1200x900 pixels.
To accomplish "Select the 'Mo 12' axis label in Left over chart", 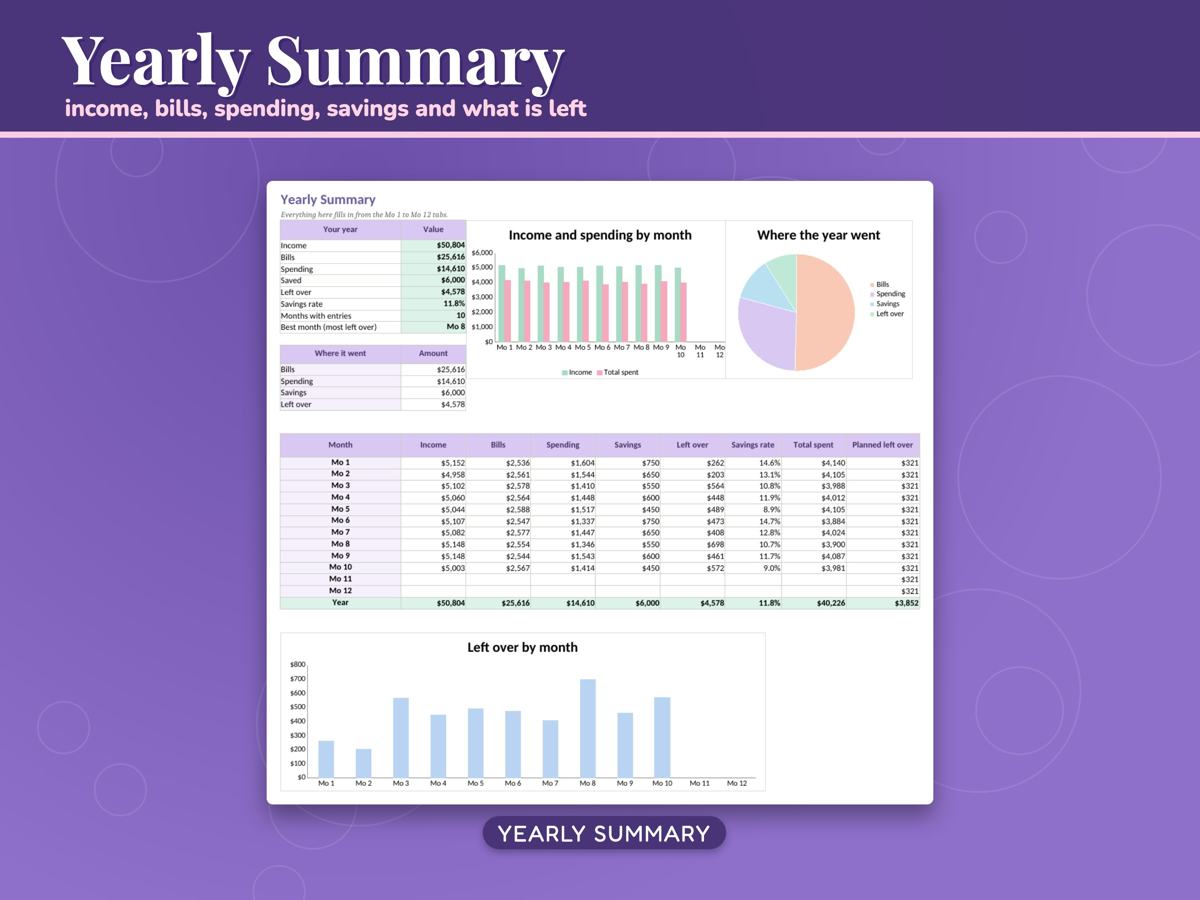I will point(736,783).
